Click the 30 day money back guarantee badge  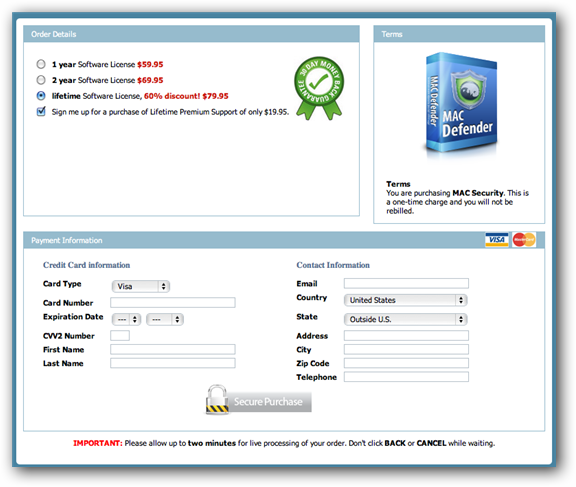point(319,88)
